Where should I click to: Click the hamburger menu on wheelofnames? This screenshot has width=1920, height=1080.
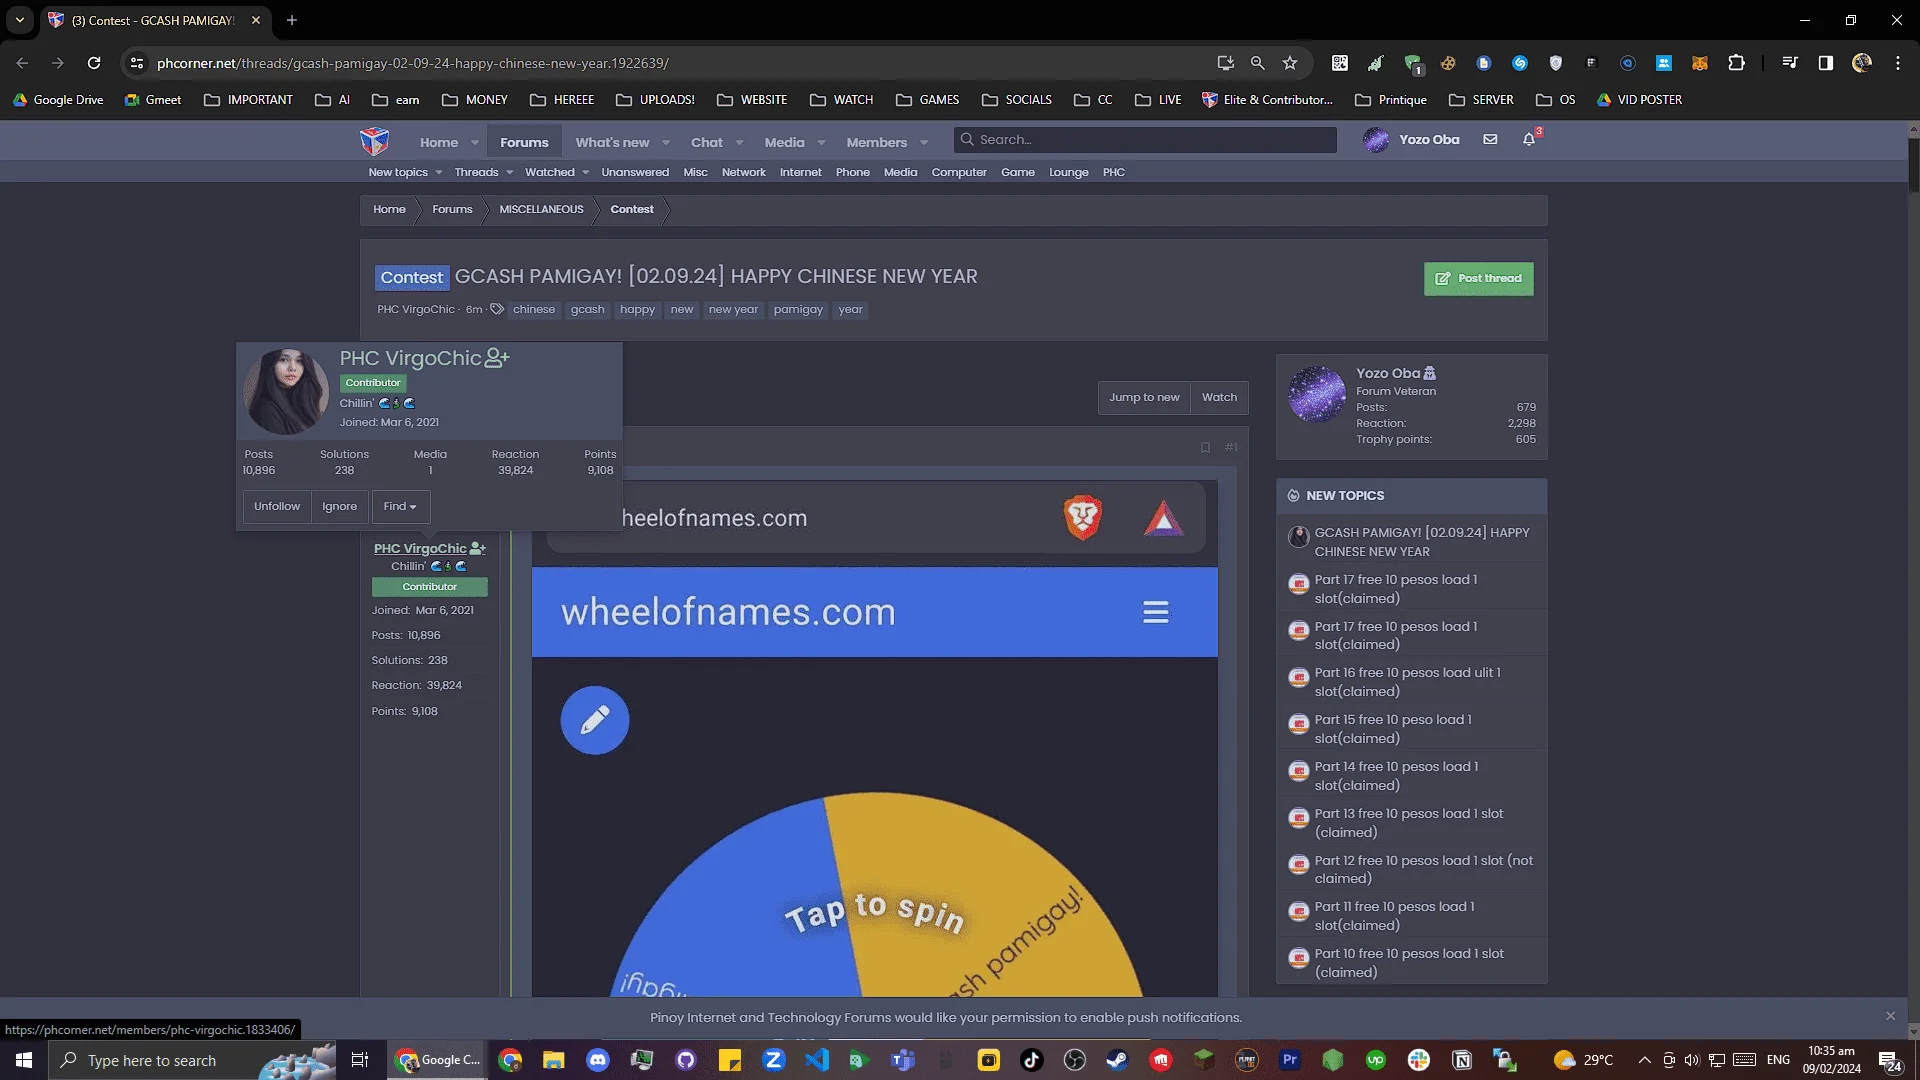(x=1156, y=612)
